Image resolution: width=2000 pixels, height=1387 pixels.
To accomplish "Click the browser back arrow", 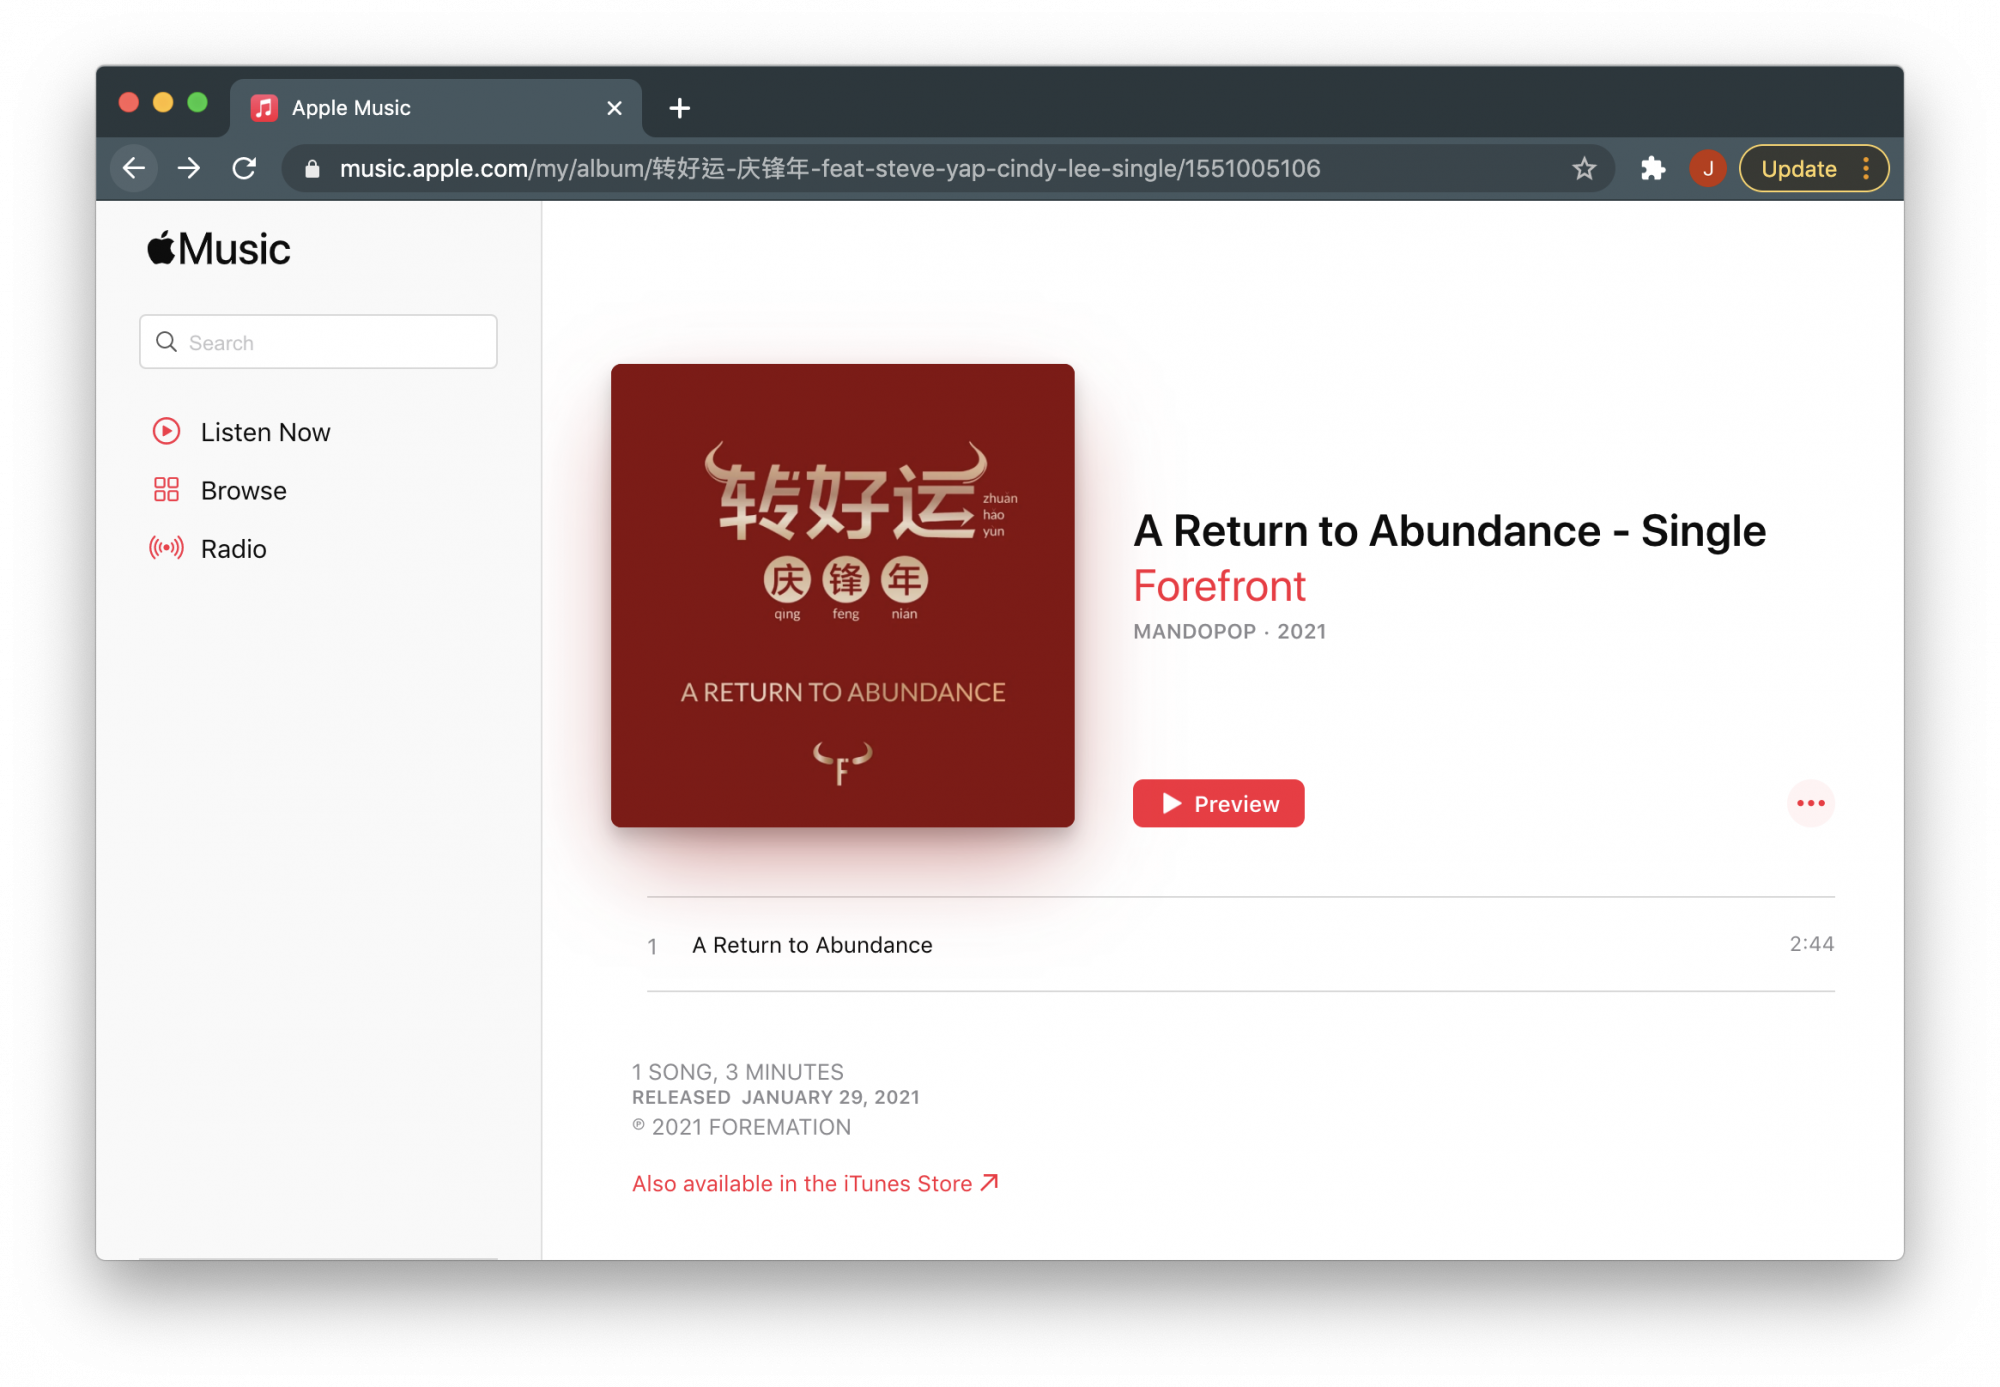I will 134,168.
